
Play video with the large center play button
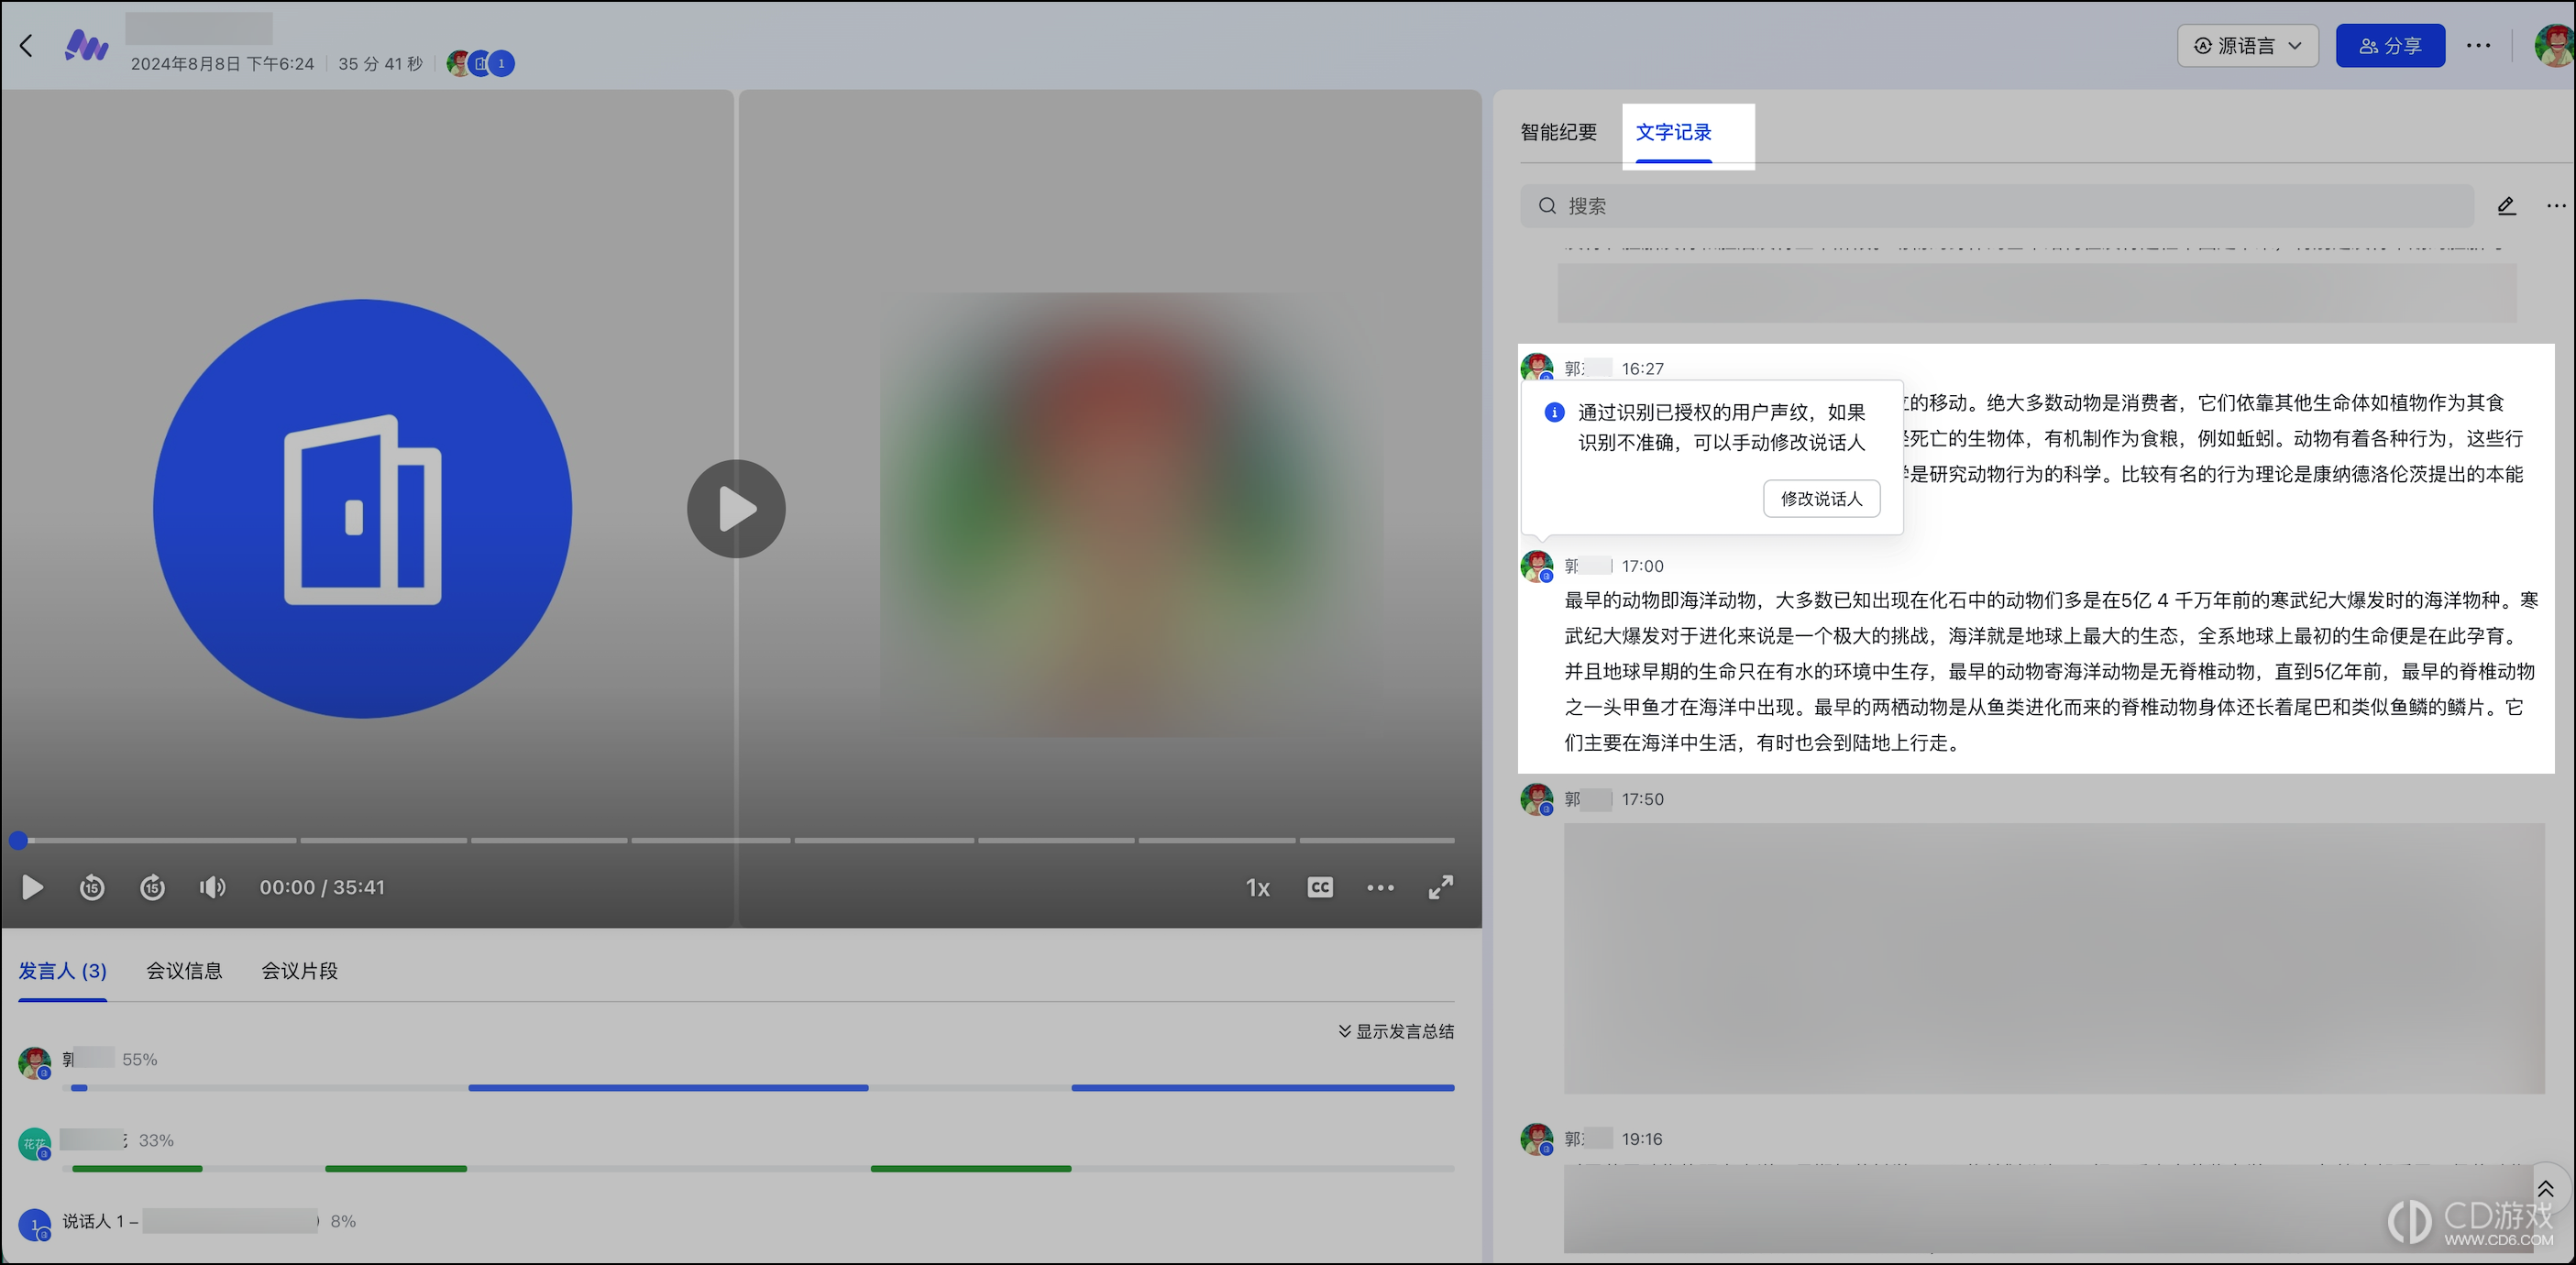[x=736, y=509]
